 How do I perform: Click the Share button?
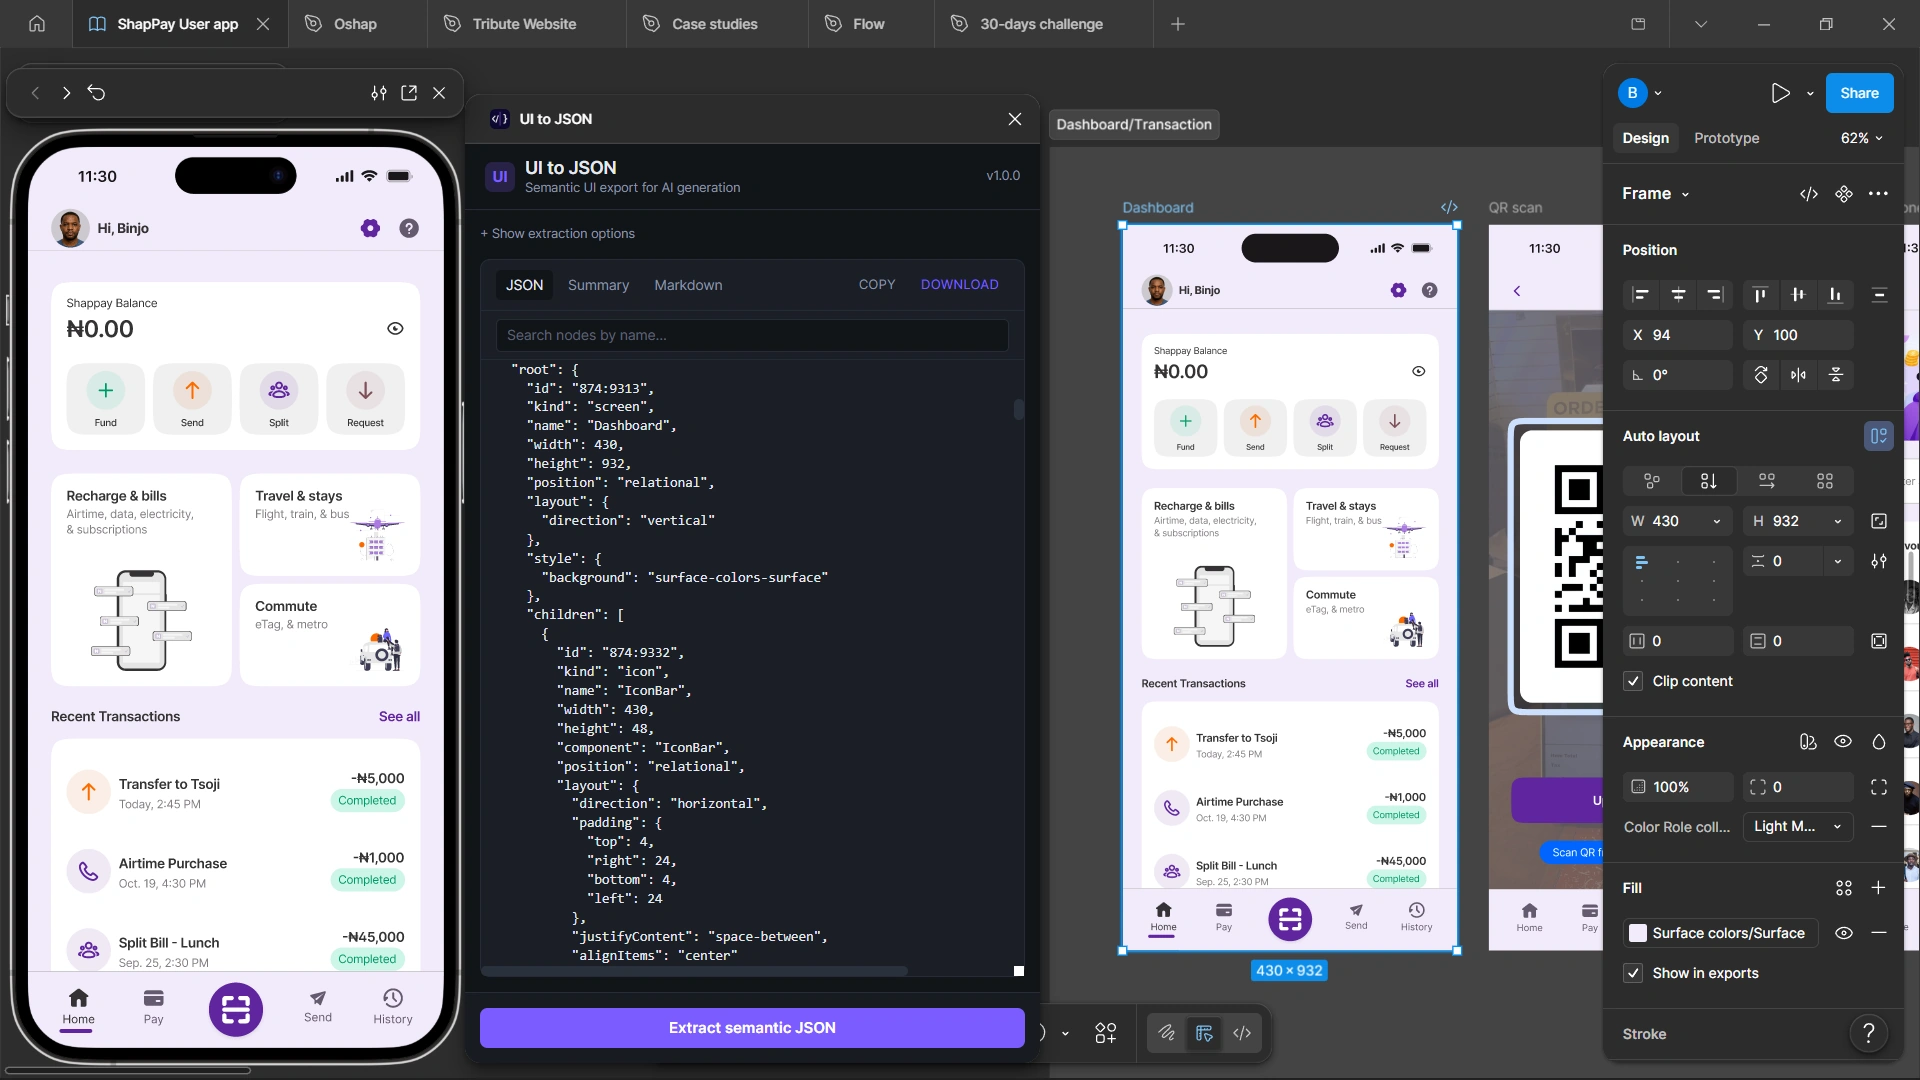[1859, 93]
